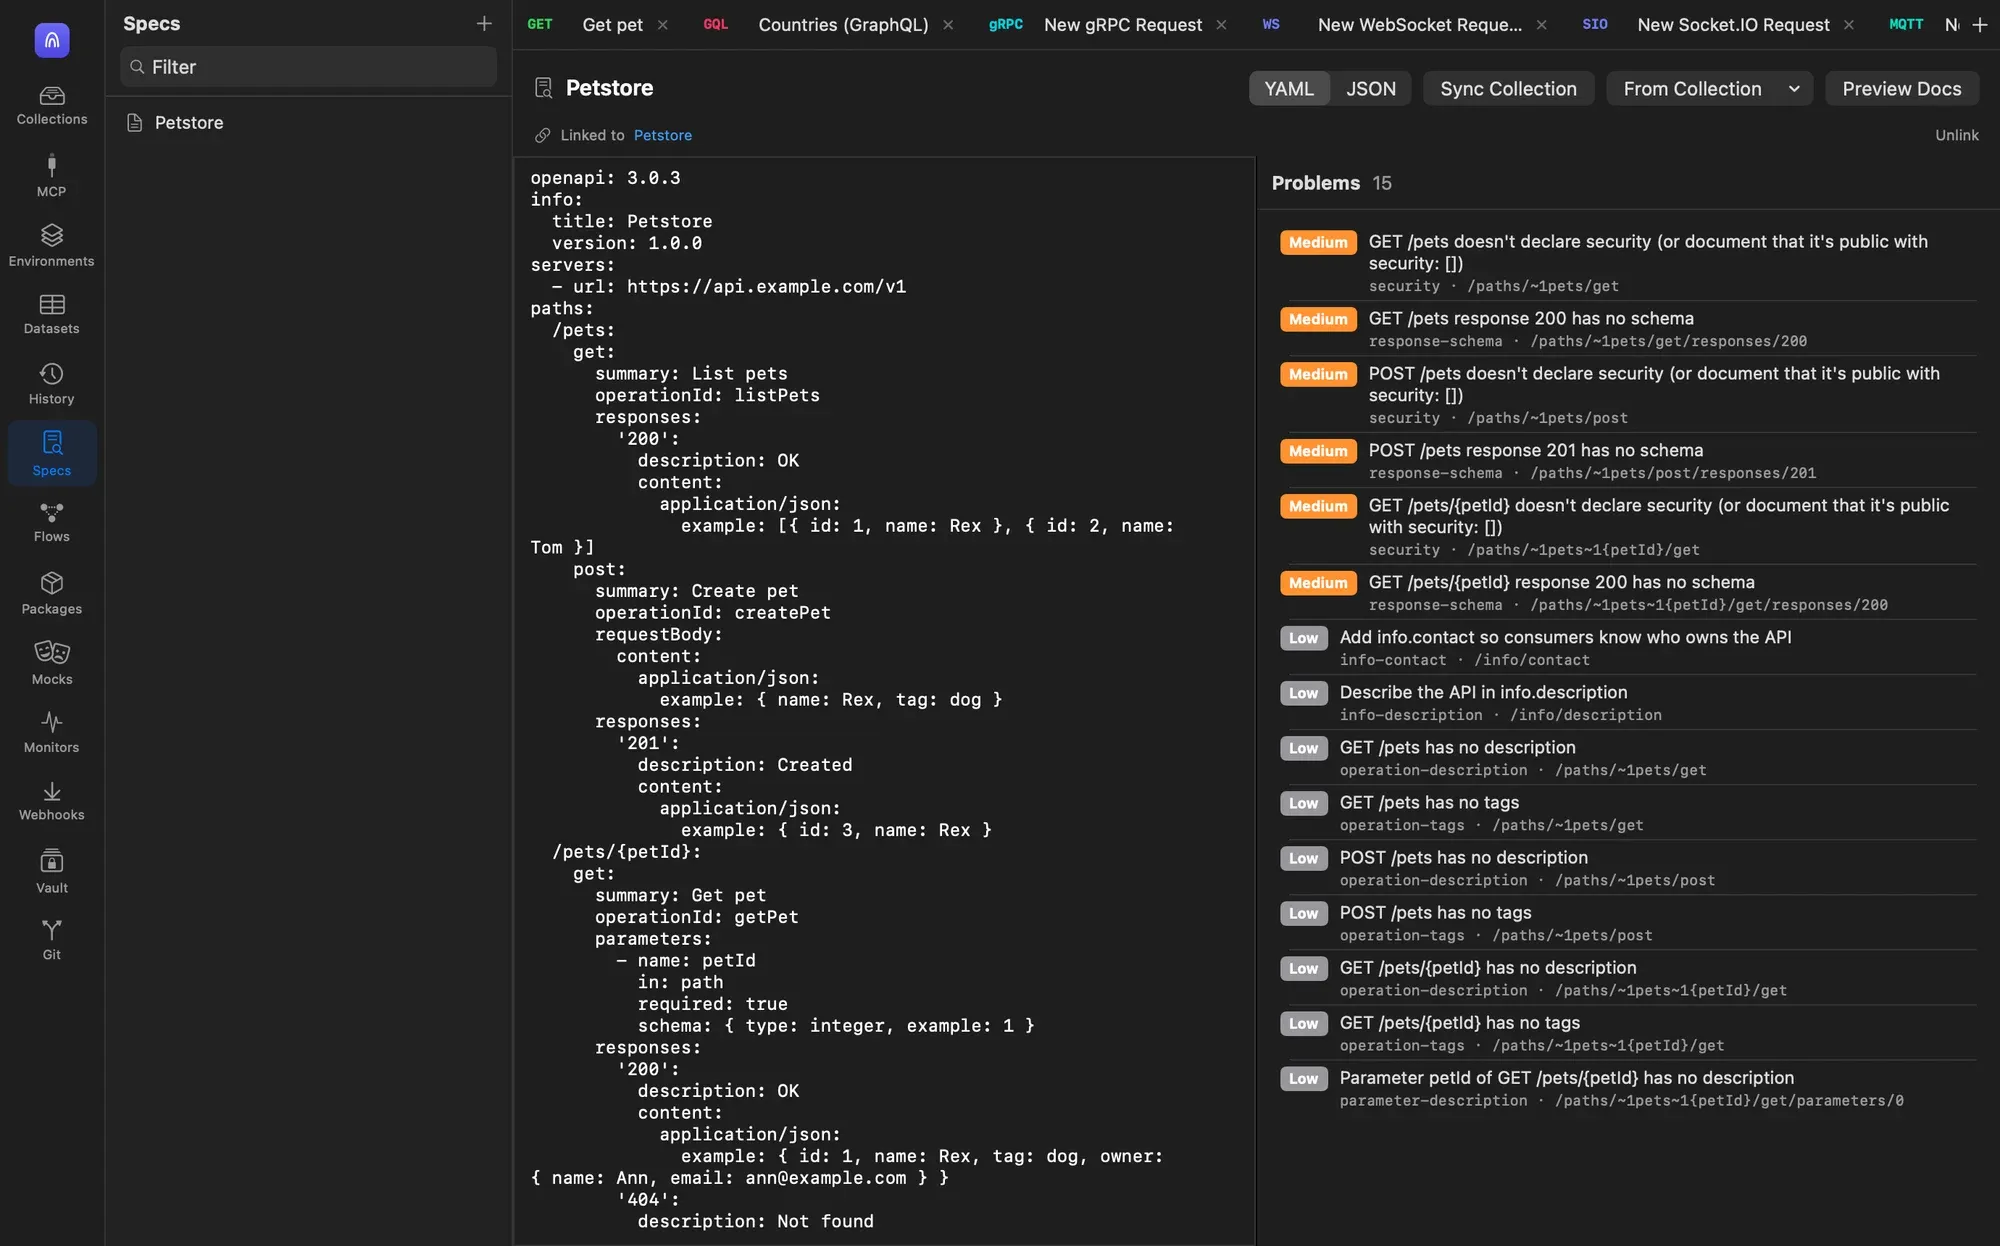Select problem 'Describe the API in info.description'
The height and width of the screenshot is (1246, 2000).
tap(1628, 703)
